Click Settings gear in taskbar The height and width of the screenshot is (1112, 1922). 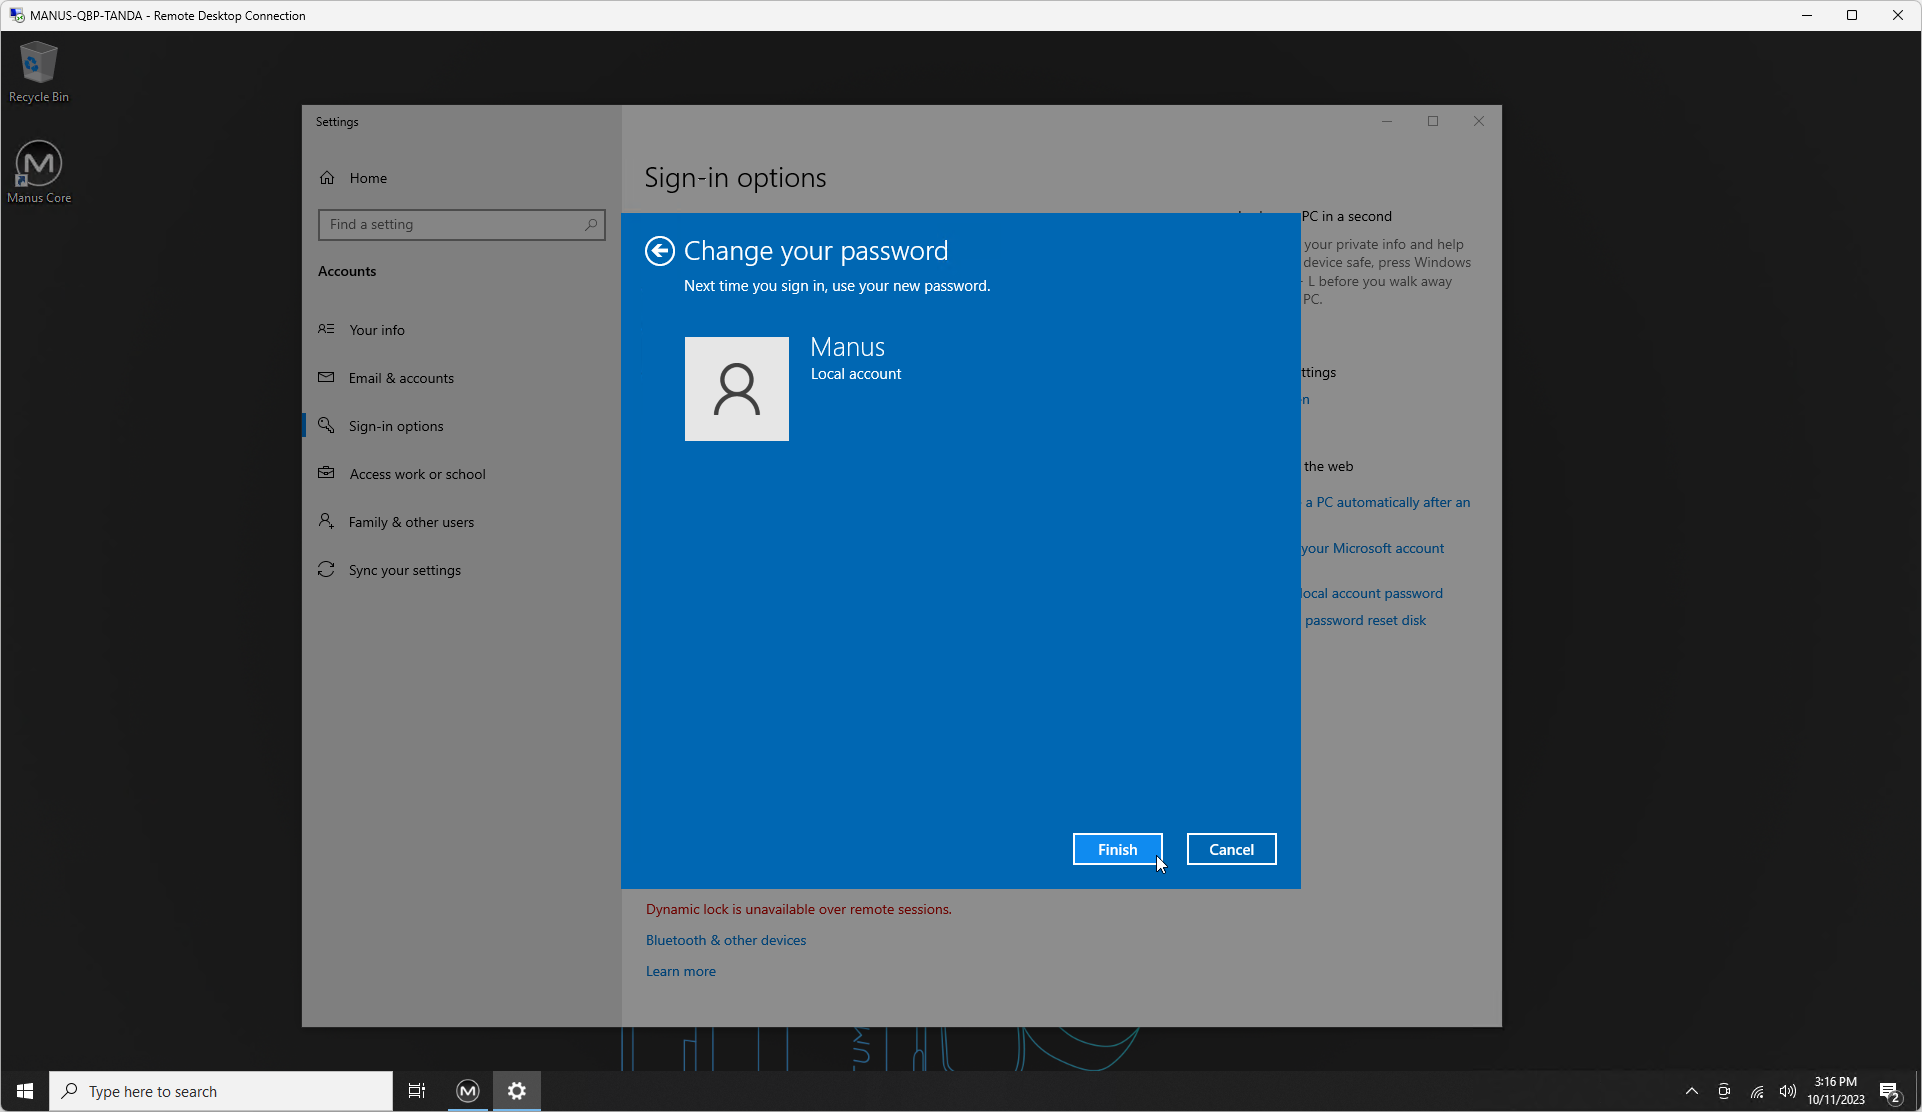[x=517, y=1091]
